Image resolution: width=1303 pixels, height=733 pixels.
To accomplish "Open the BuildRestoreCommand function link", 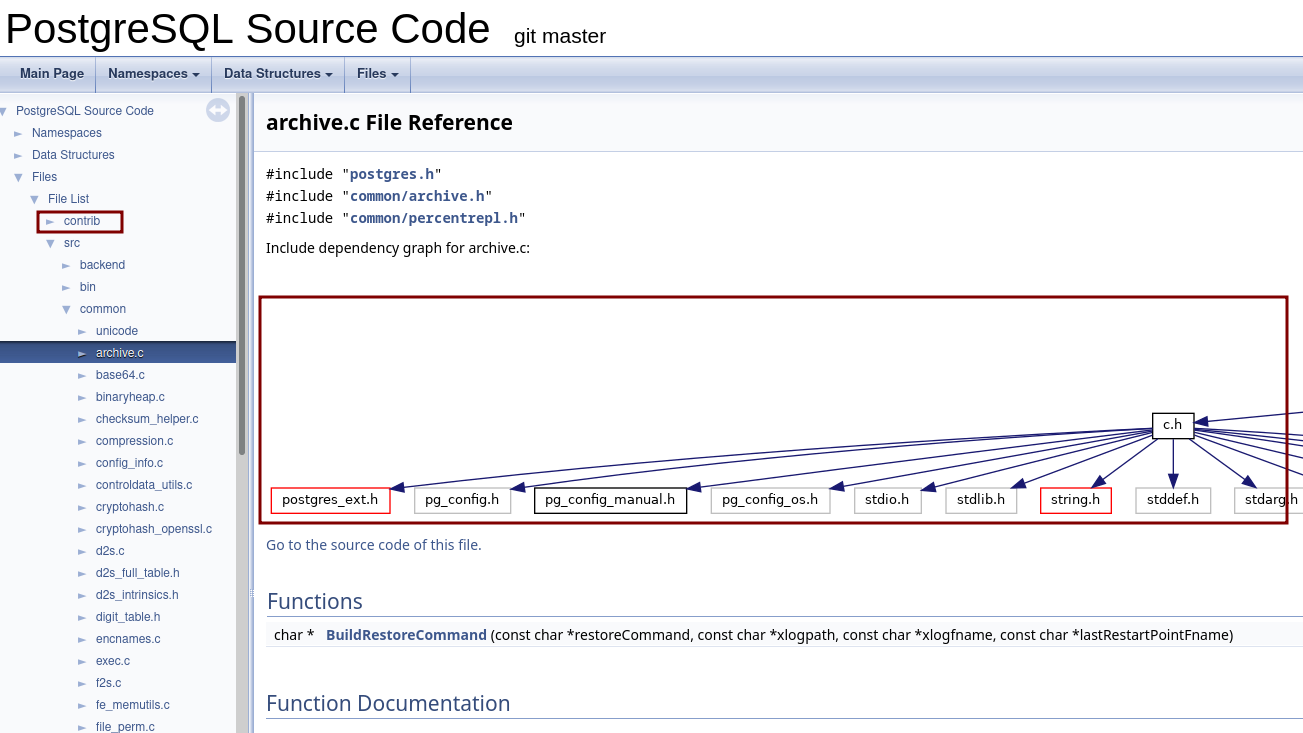I will click(x=406, y=635).
